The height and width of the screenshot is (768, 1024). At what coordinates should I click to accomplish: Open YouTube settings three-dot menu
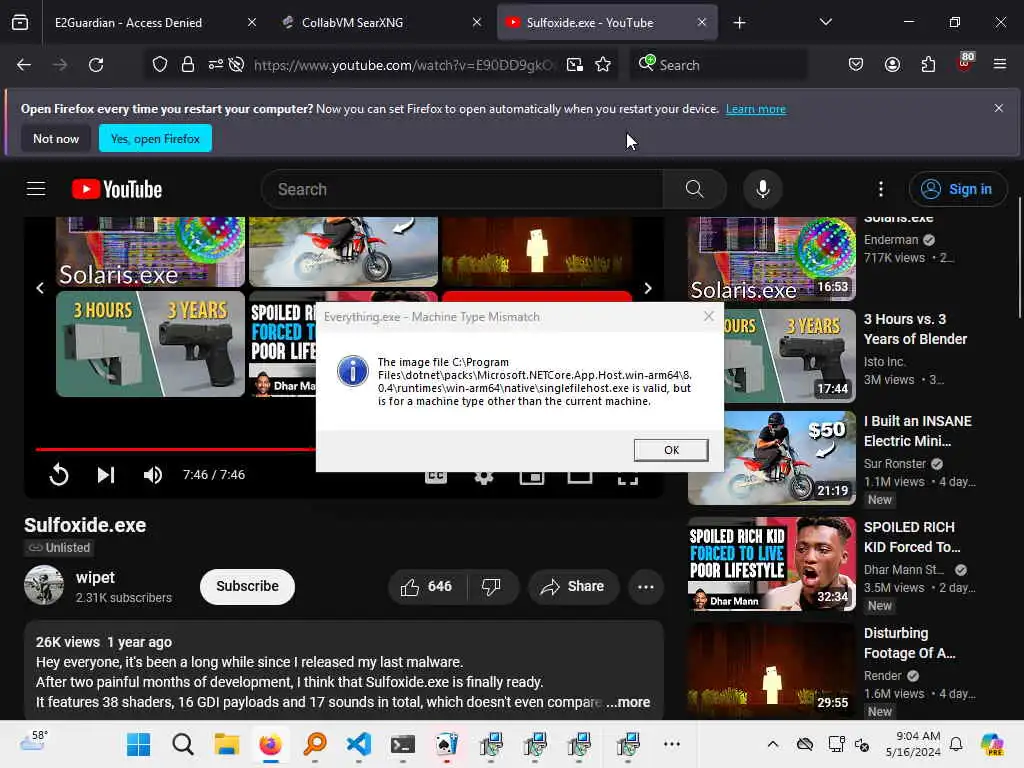881,189
